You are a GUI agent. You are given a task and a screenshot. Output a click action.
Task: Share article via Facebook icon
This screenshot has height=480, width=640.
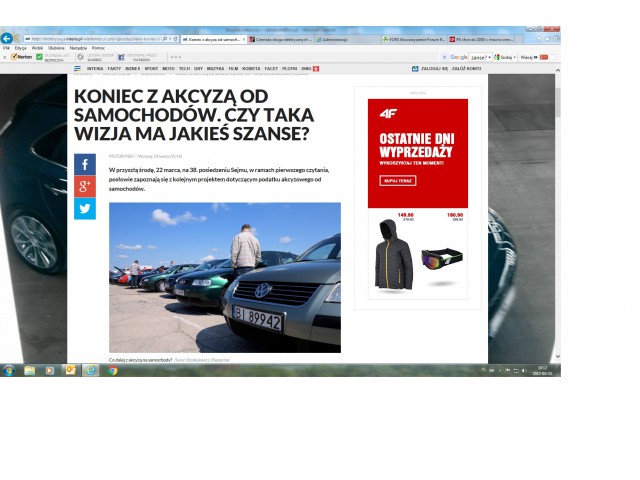tap(85, 164)
